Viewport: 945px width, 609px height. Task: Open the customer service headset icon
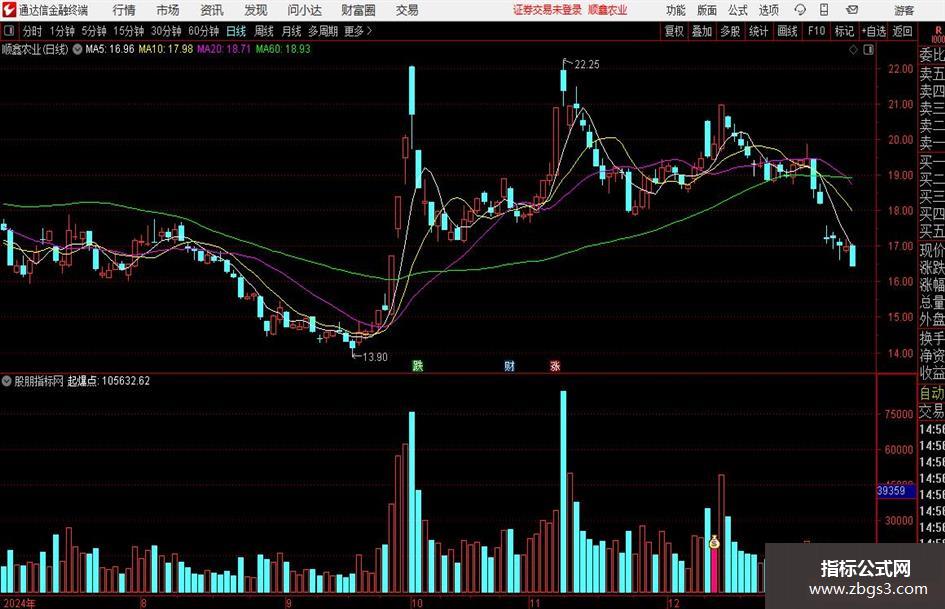point(800,10)
